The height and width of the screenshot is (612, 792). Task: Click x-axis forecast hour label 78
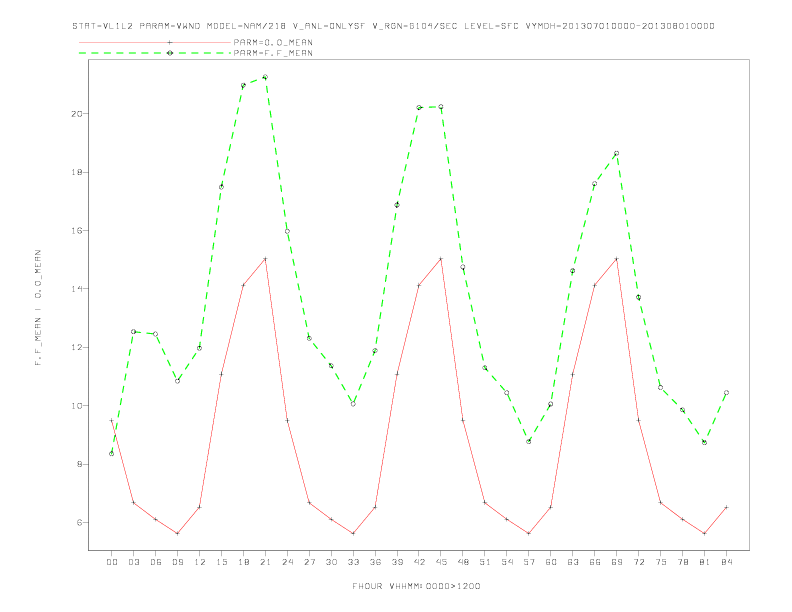[x=682, y=562]
